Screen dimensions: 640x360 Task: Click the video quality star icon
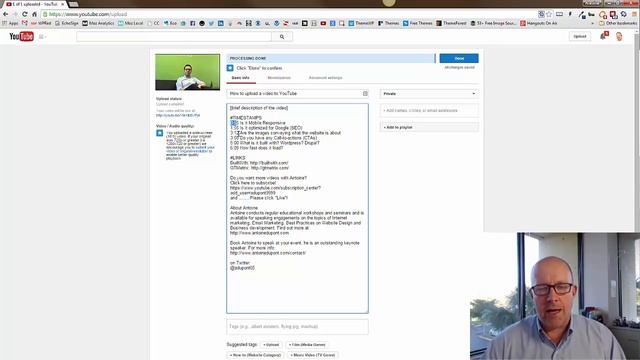(160, 133)
